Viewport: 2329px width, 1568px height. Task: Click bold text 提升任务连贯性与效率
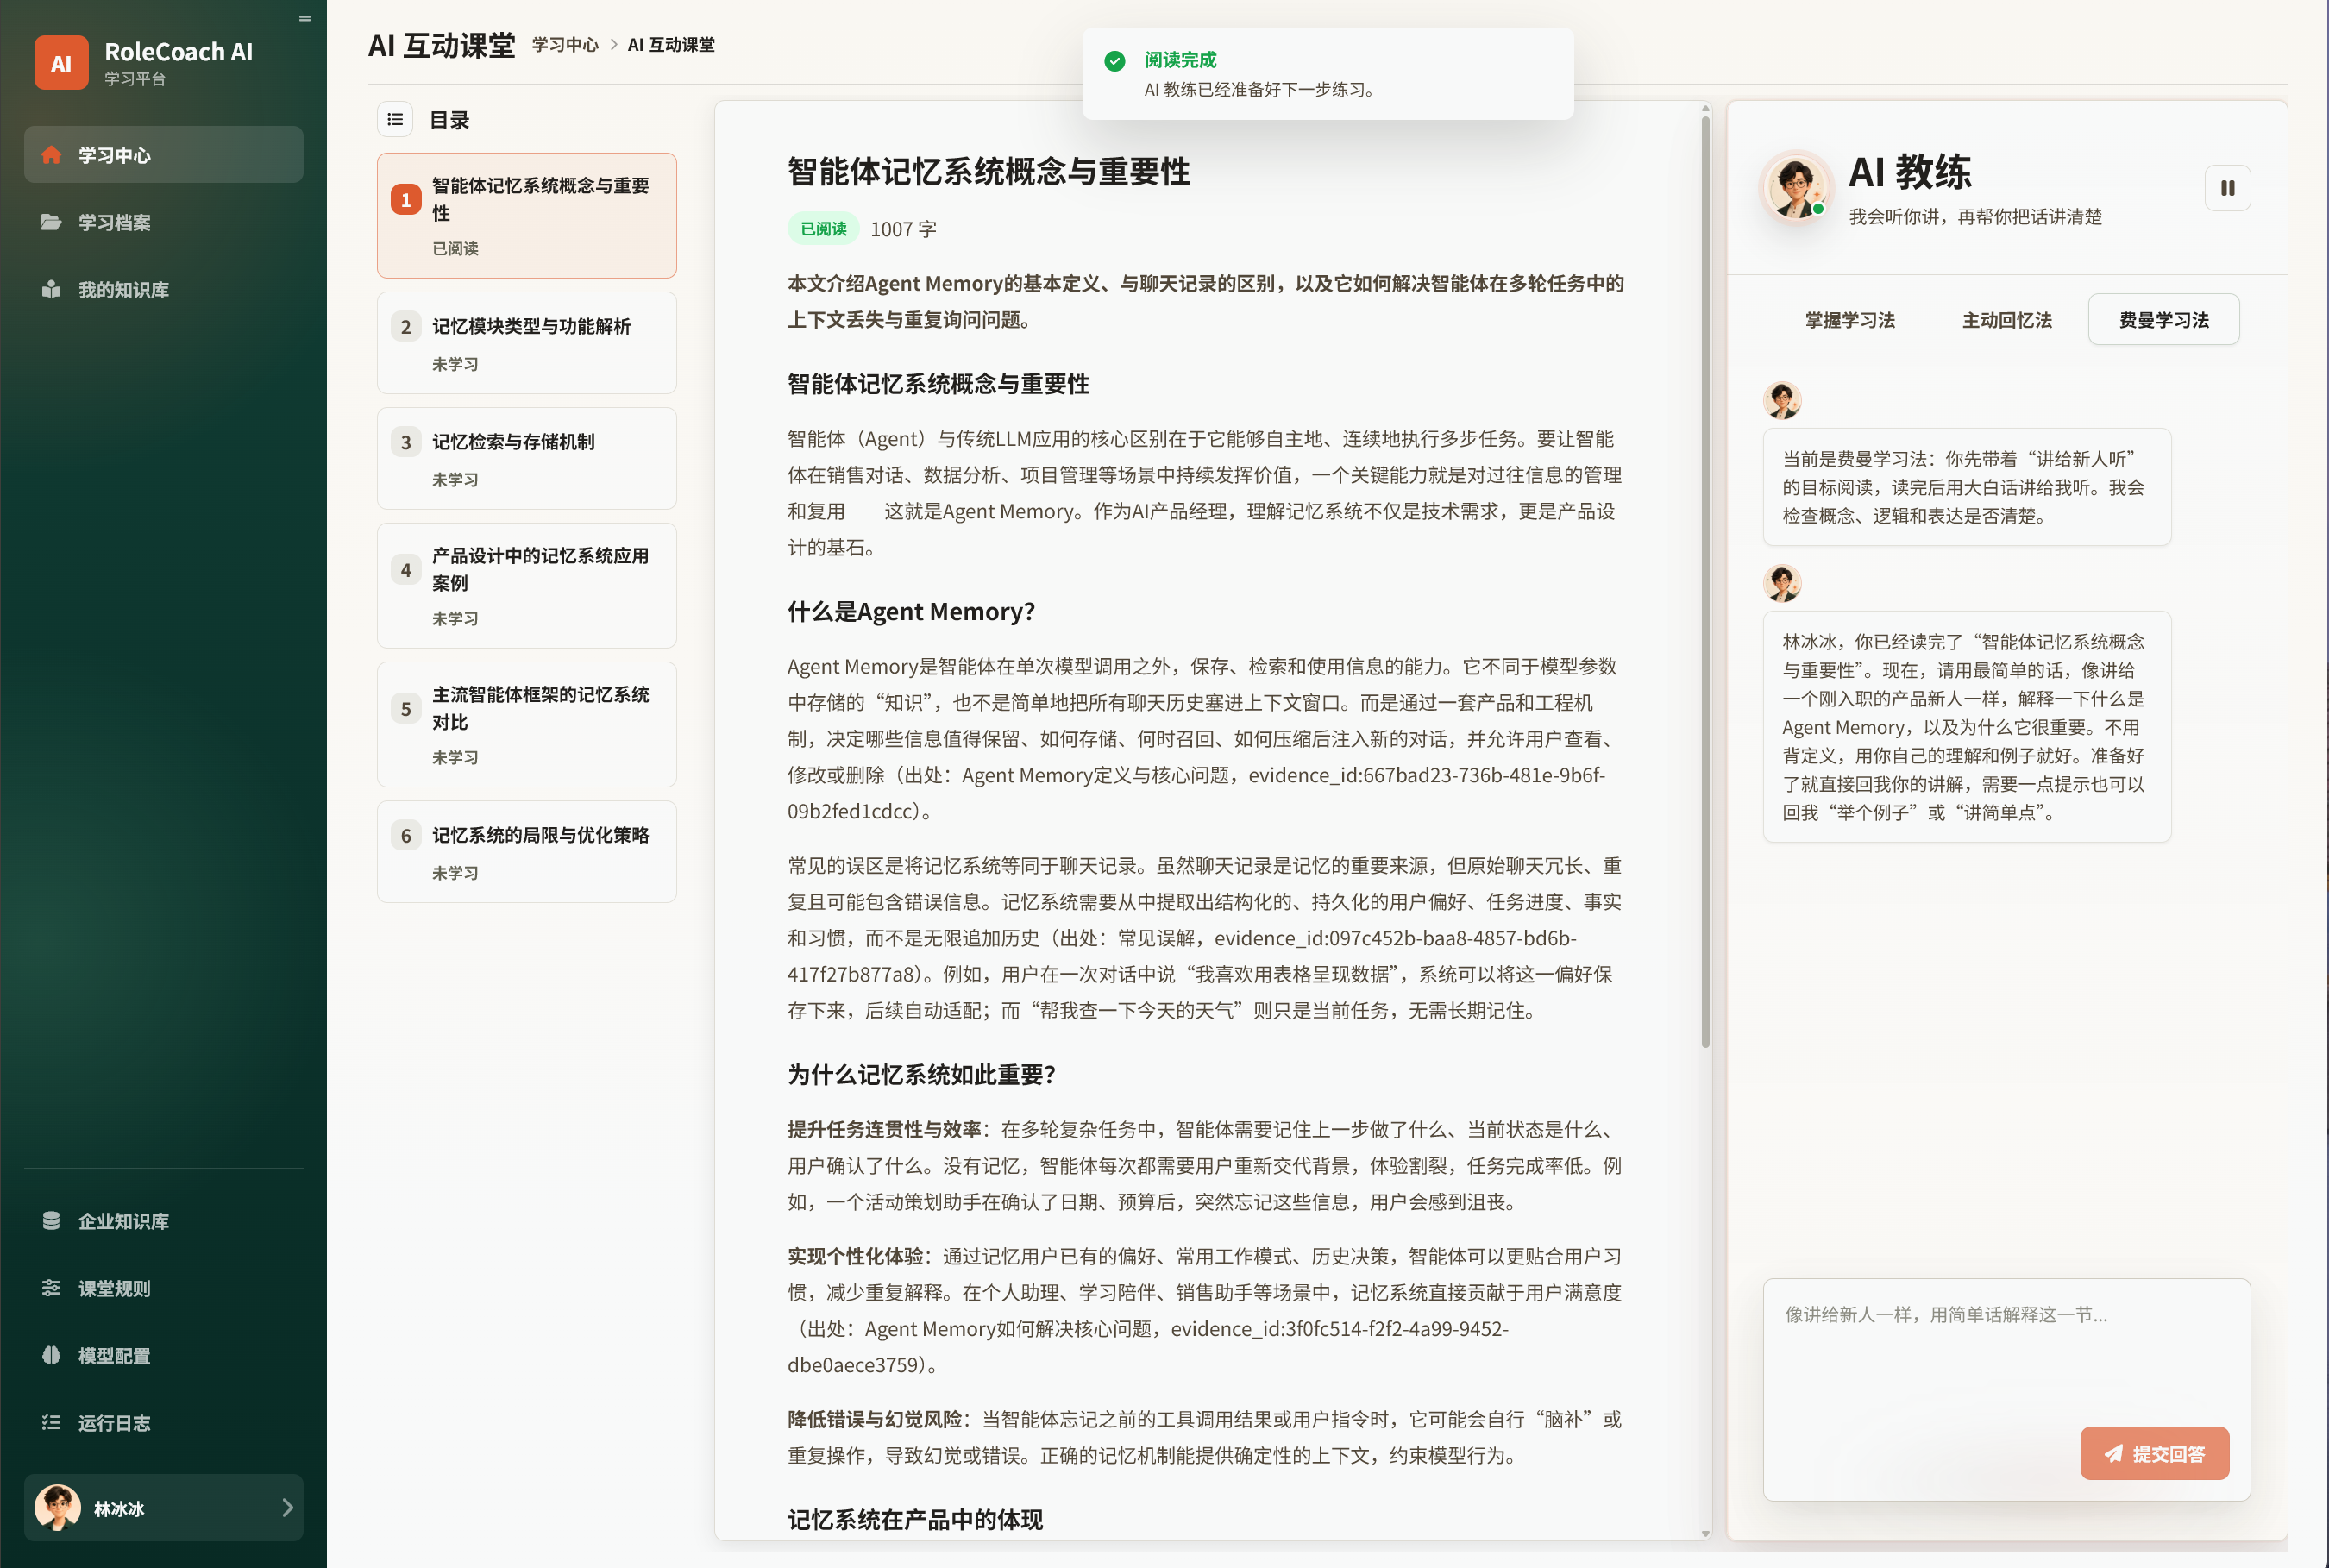click(884, 1129)
